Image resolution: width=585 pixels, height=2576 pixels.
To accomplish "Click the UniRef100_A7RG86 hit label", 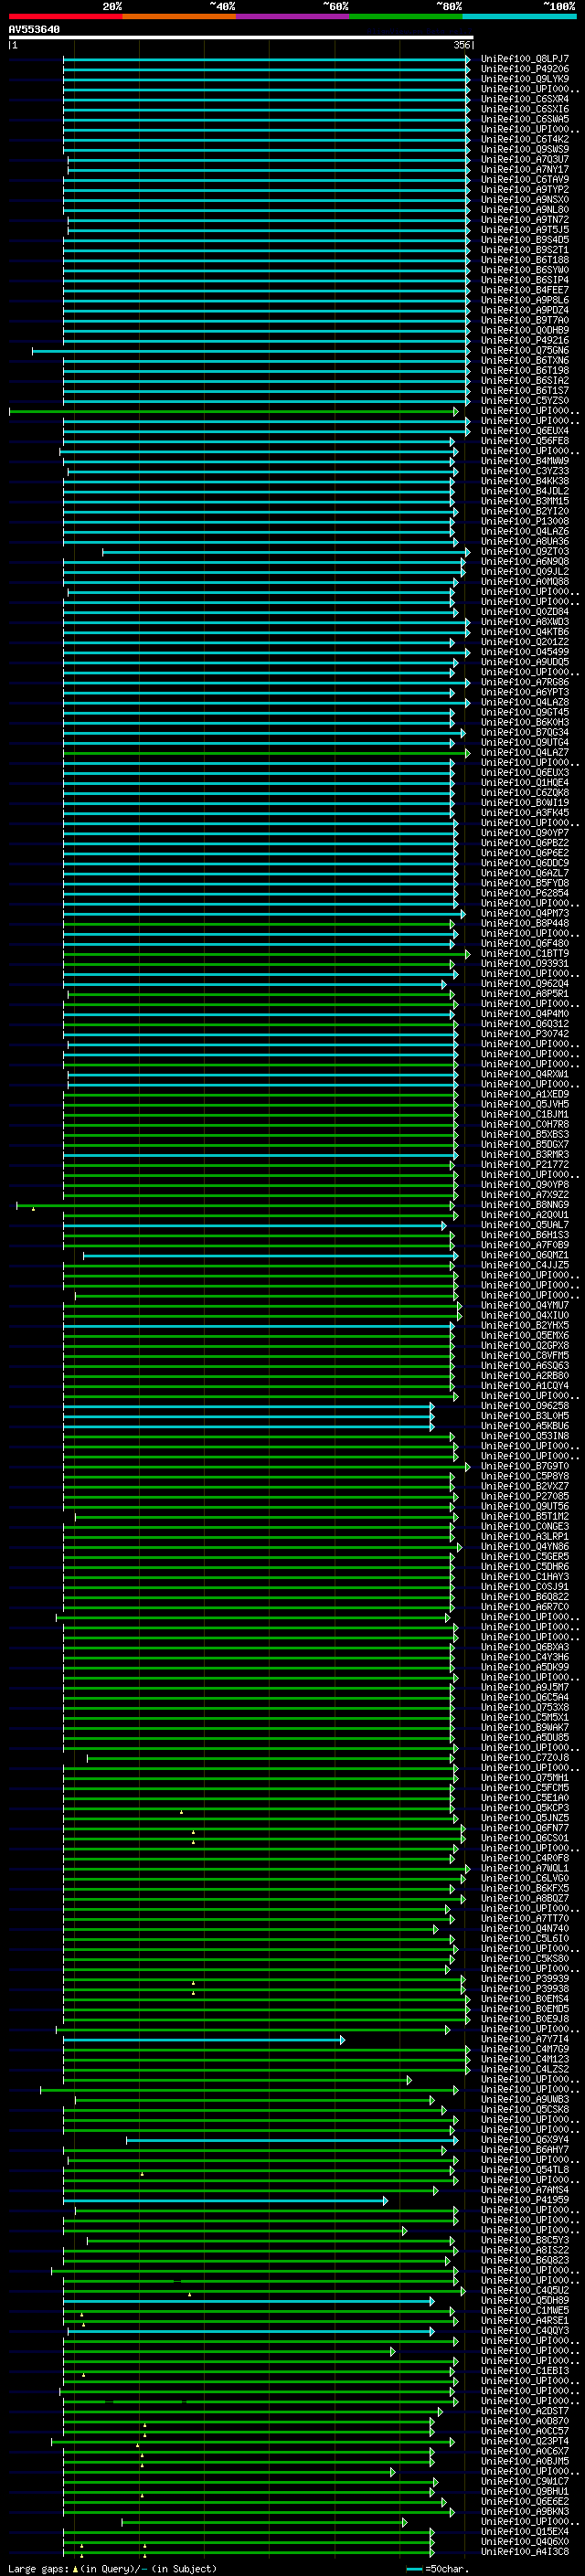I will coord(525,682).
